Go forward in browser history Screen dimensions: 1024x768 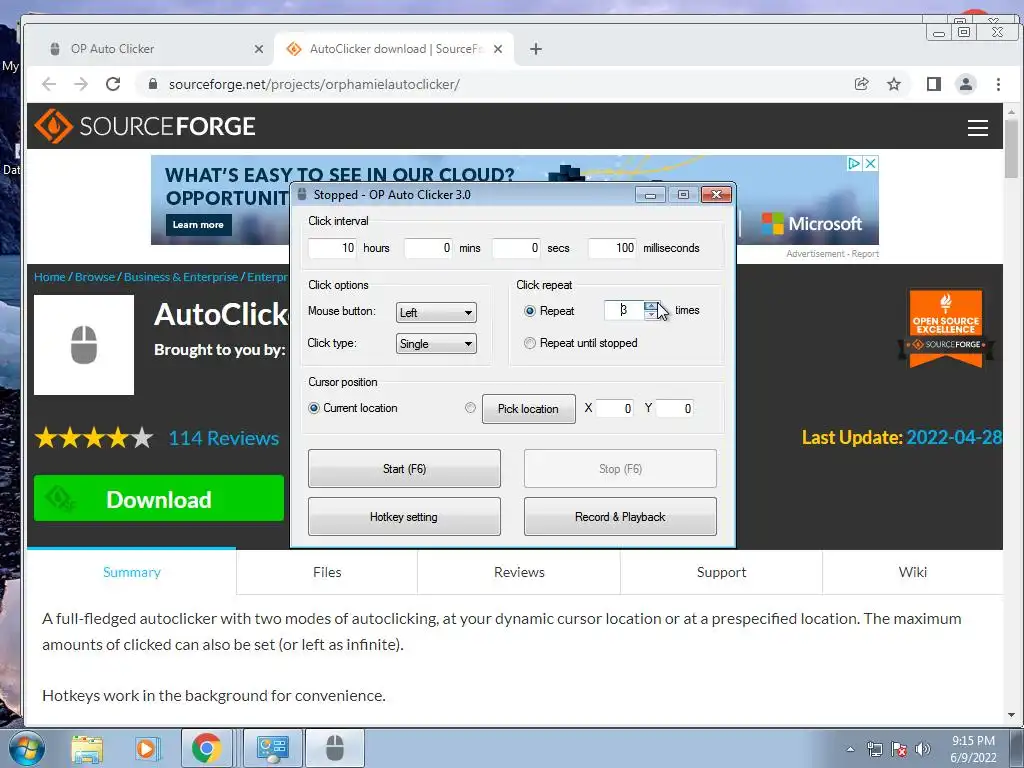pos(81,84)
